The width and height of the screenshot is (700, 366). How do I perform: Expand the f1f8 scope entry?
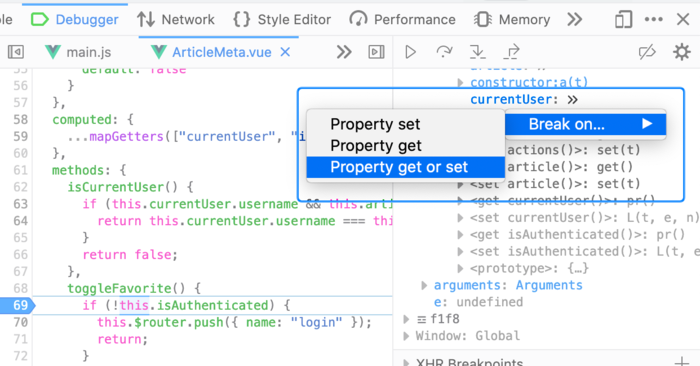pos(406,319)
